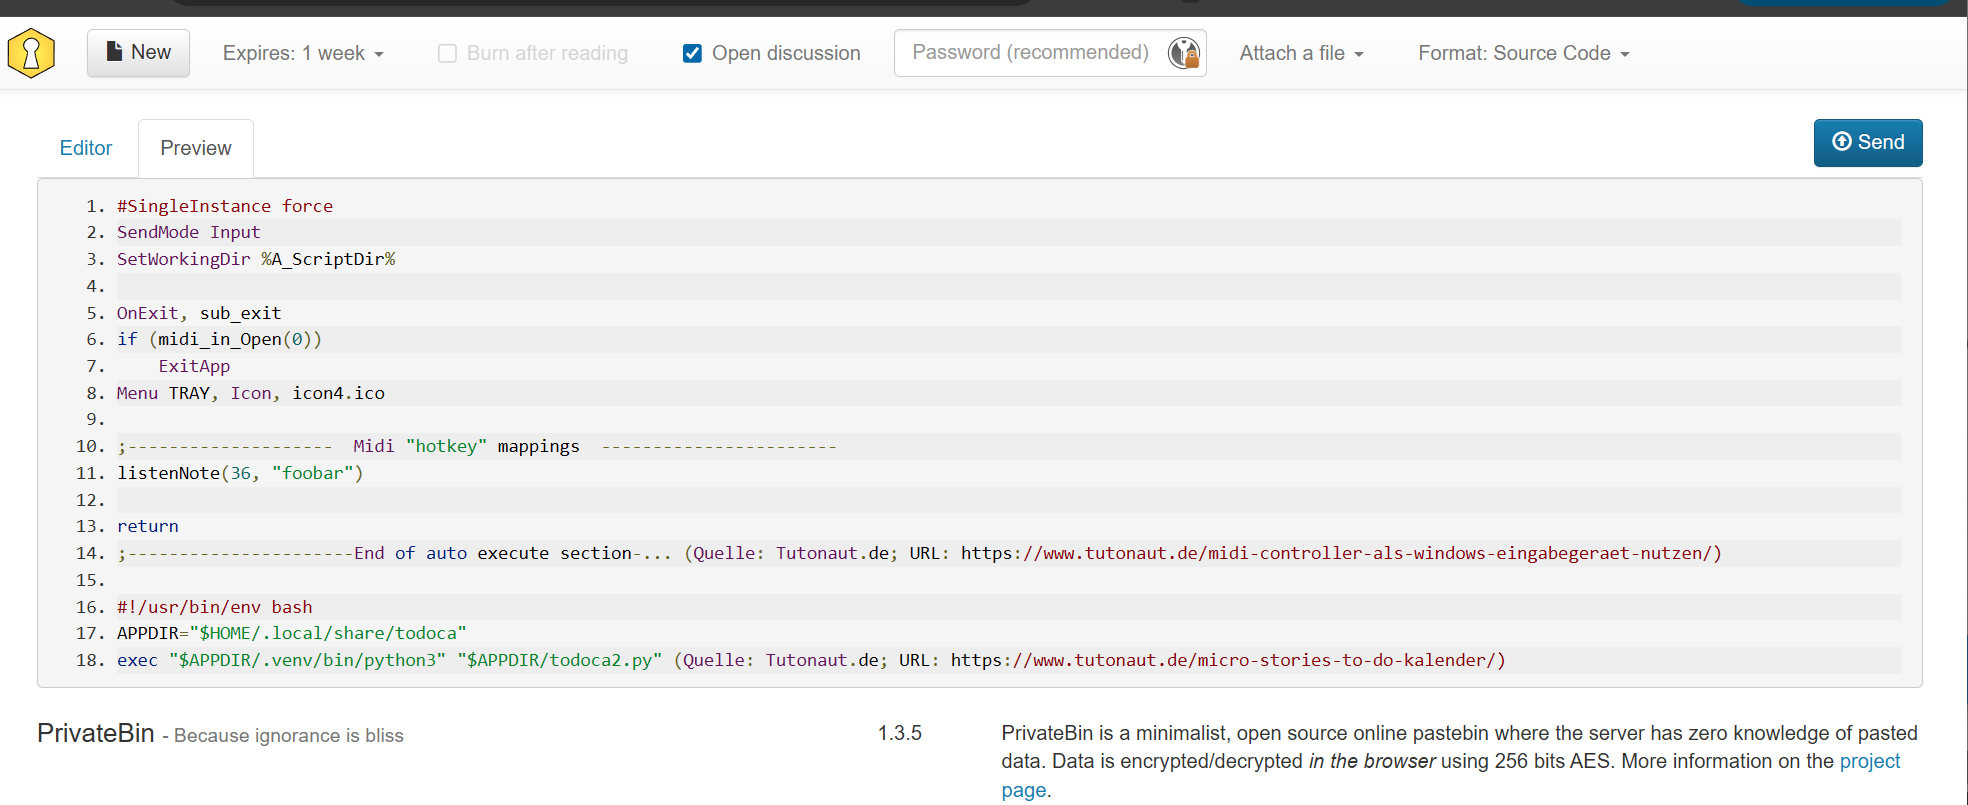1968x805 pixels.
Task: Click the password manager icon in the password field
Action: tap(1183, 53)
